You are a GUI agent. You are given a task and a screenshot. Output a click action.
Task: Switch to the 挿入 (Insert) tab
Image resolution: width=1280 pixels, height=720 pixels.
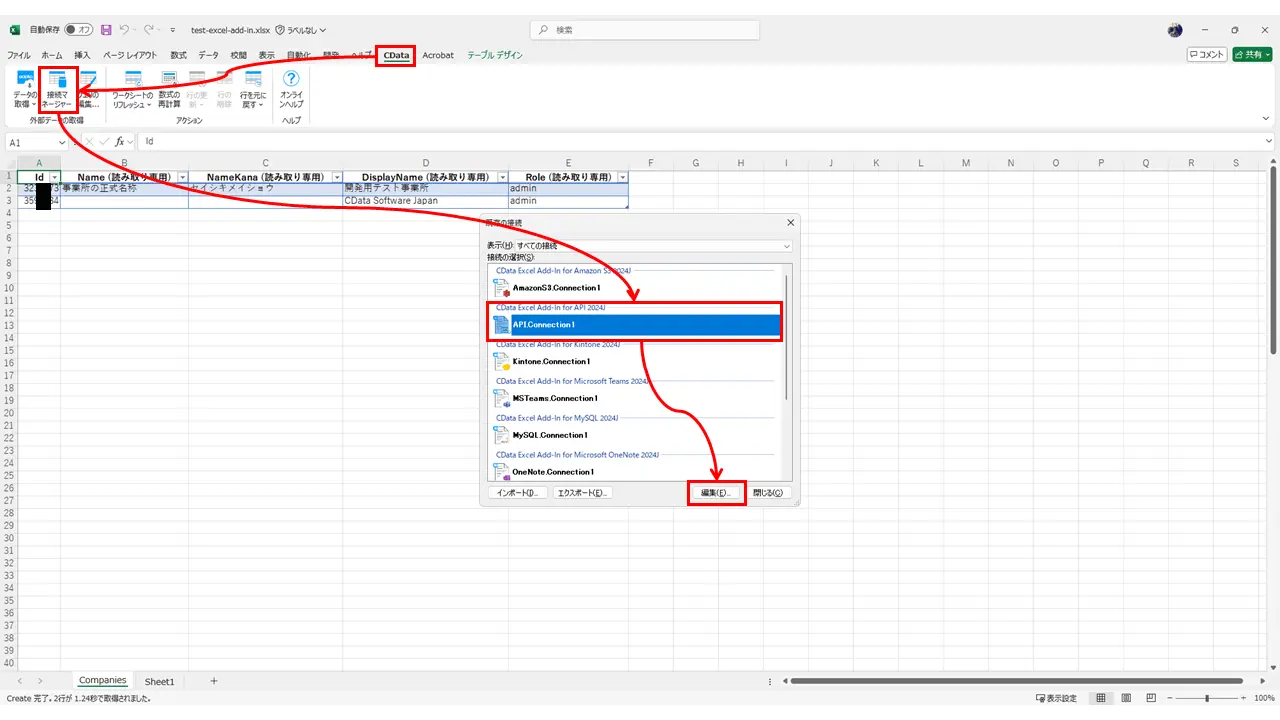[x=82, y=55]
